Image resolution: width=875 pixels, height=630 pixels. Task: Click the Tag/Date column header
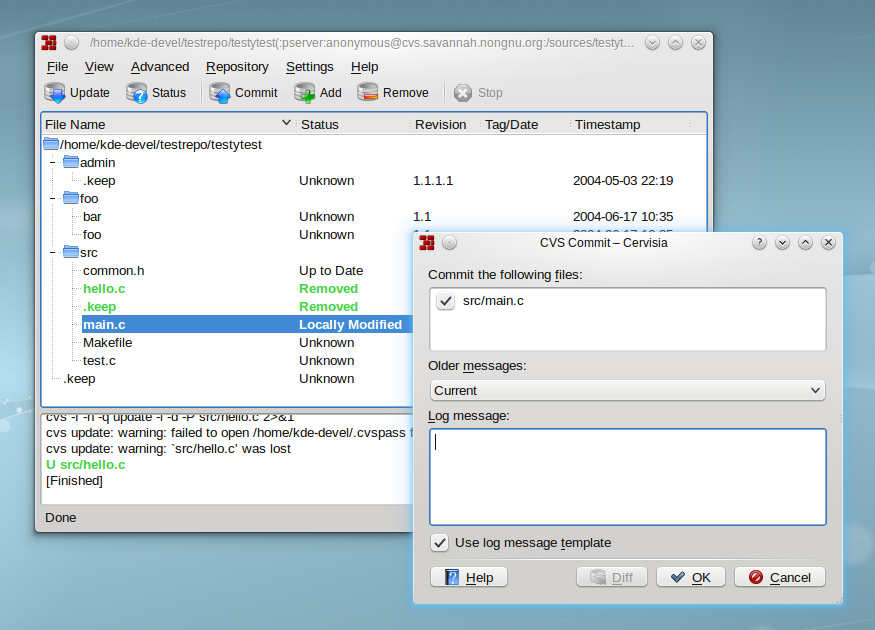coord(512,124)
